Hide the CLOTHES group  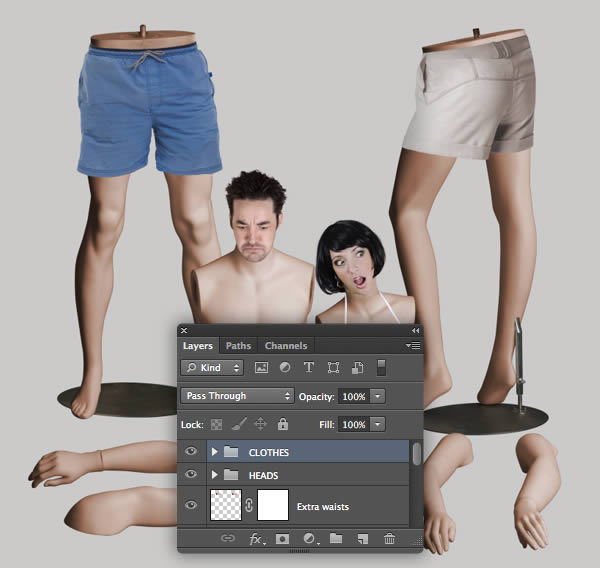(x=191, y=452)
